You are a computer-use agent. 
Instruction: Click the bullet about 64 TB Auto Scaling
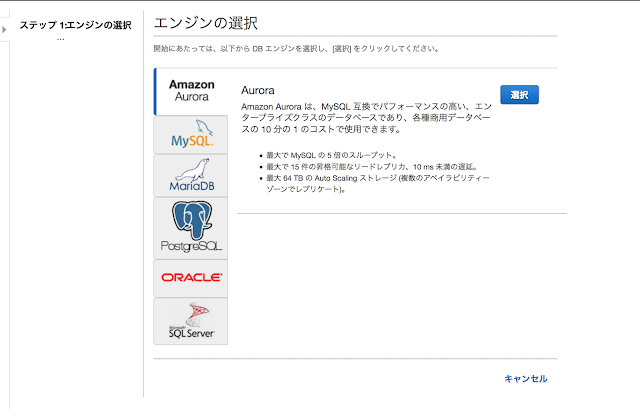[378, 184]
